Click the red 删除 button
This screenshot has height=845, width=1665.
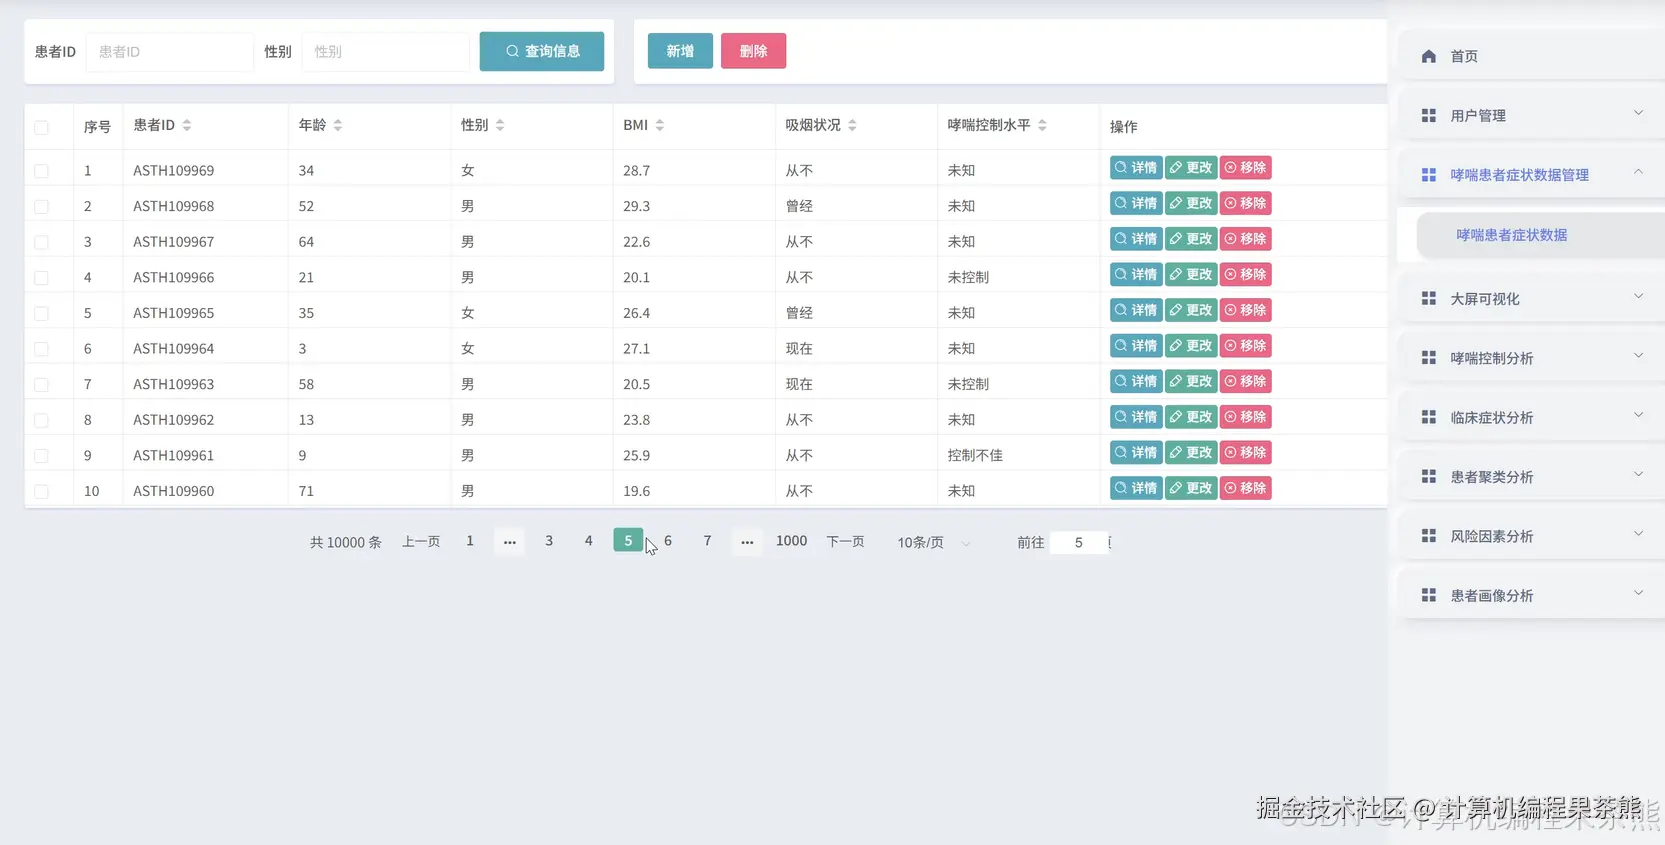753,51
